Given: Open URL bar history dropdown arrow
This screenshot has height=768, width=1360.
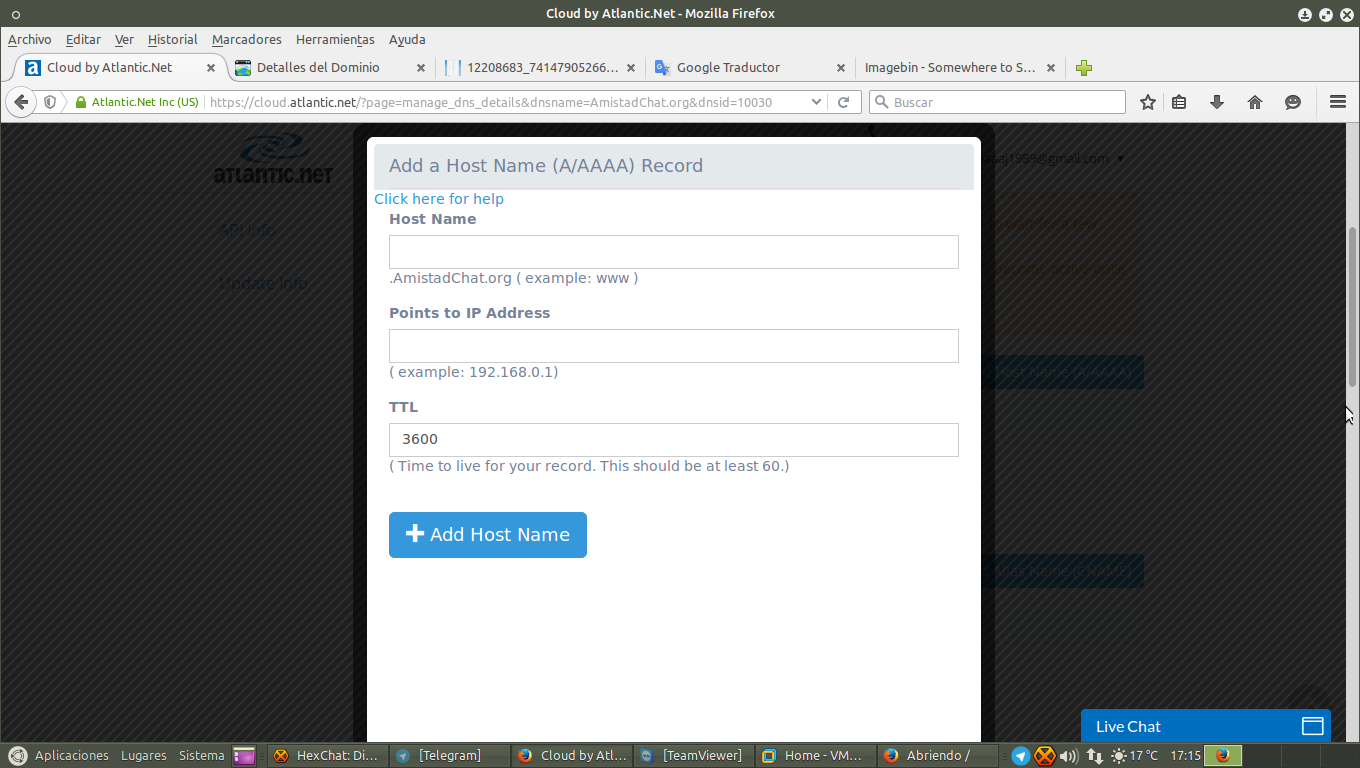Looking at the screenshot, I should coord(816,102).
